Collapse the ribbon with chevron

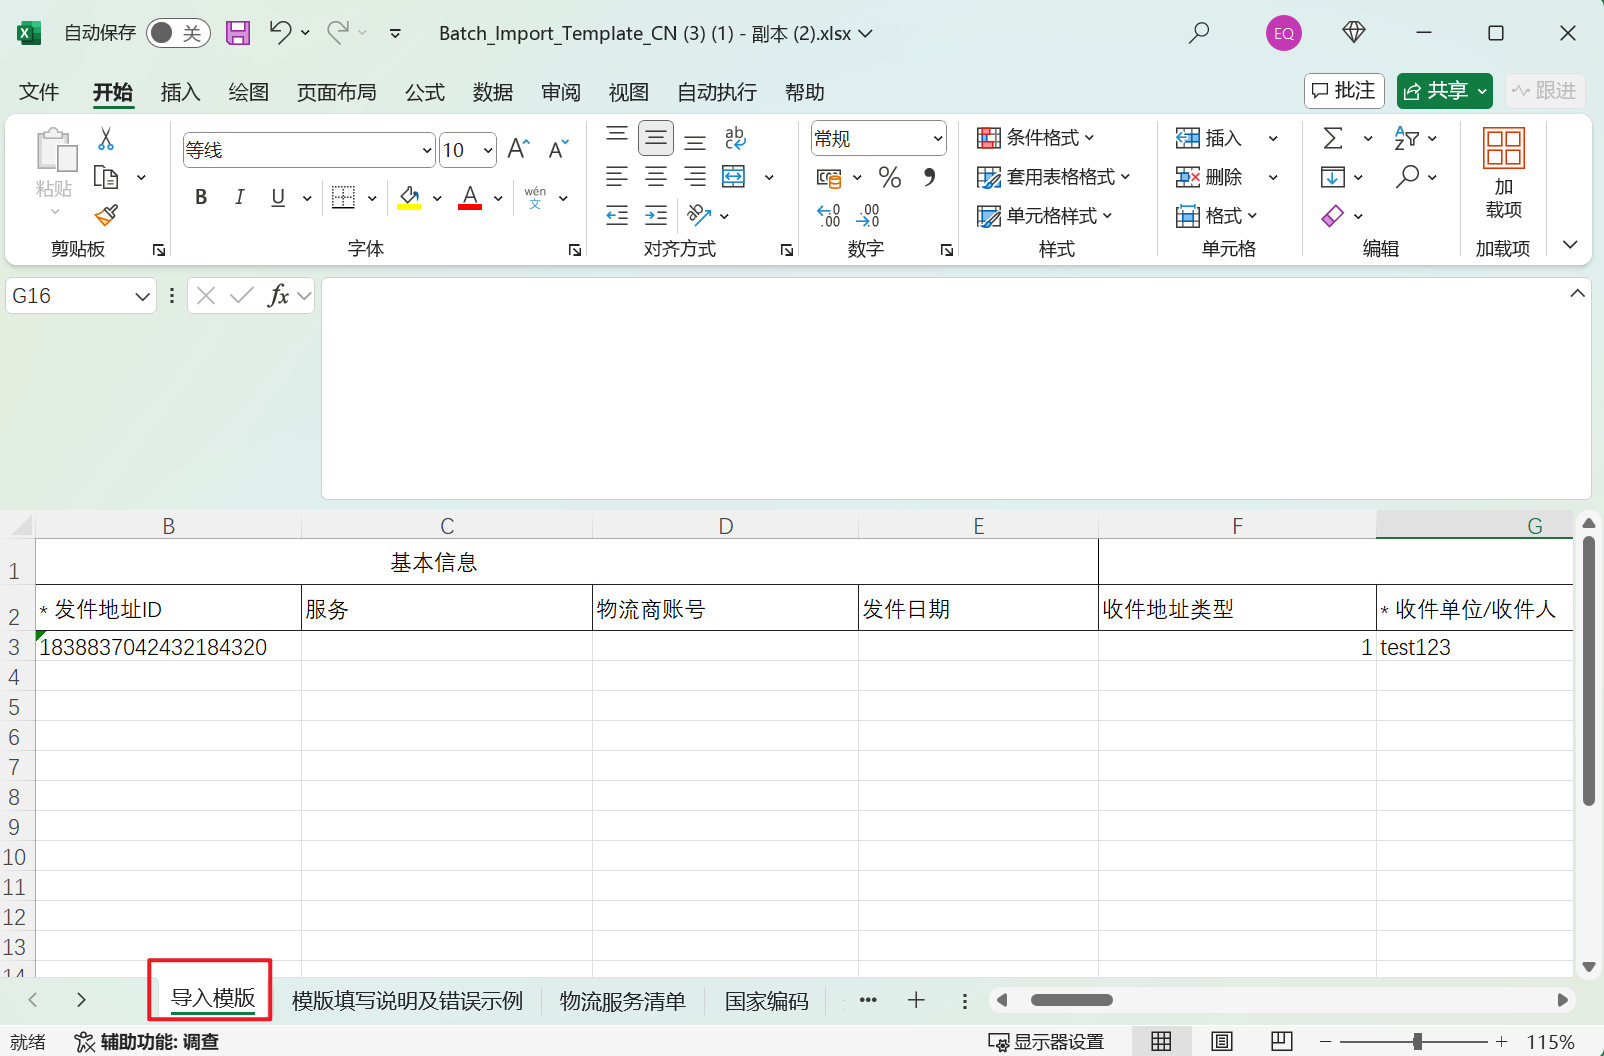[1570, 245]
